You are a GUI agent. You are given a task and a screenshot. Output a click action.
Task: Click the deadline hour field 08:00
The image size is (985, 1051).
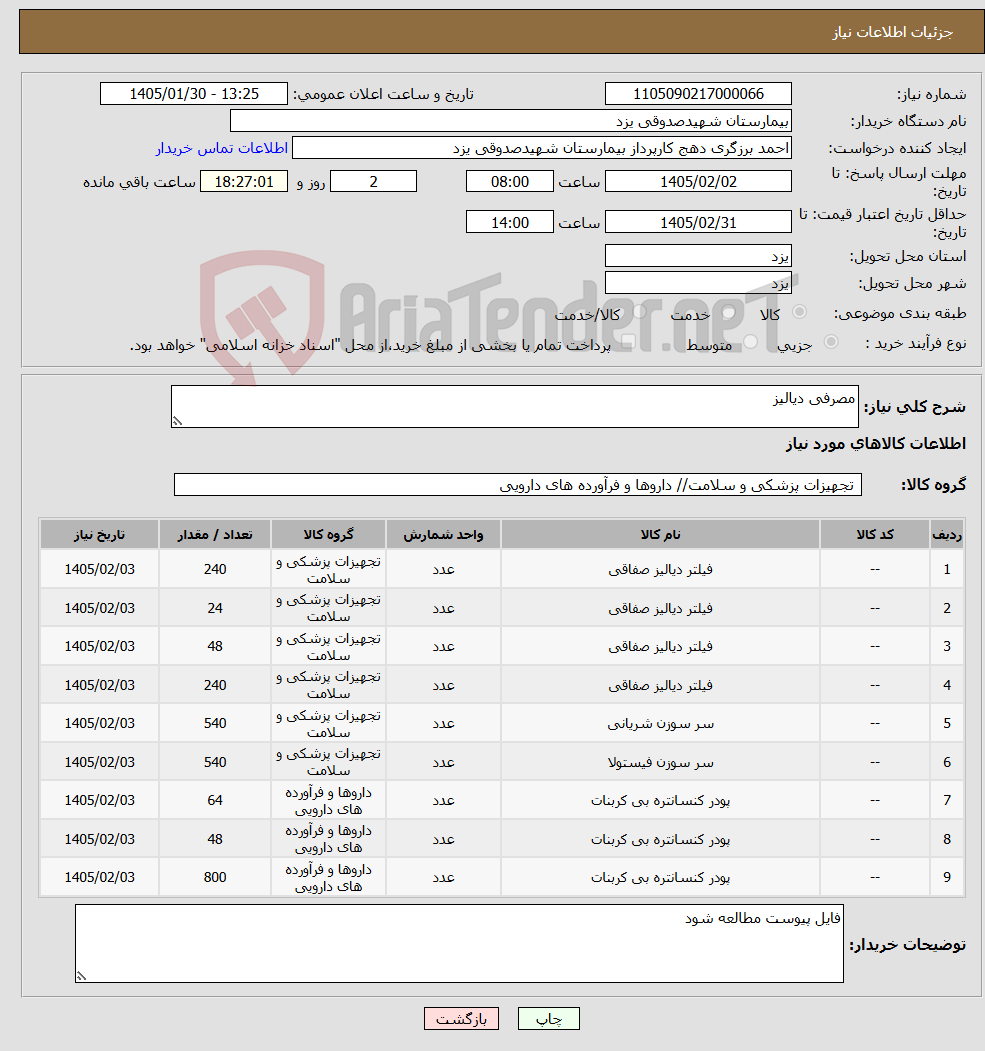[510, 182]
